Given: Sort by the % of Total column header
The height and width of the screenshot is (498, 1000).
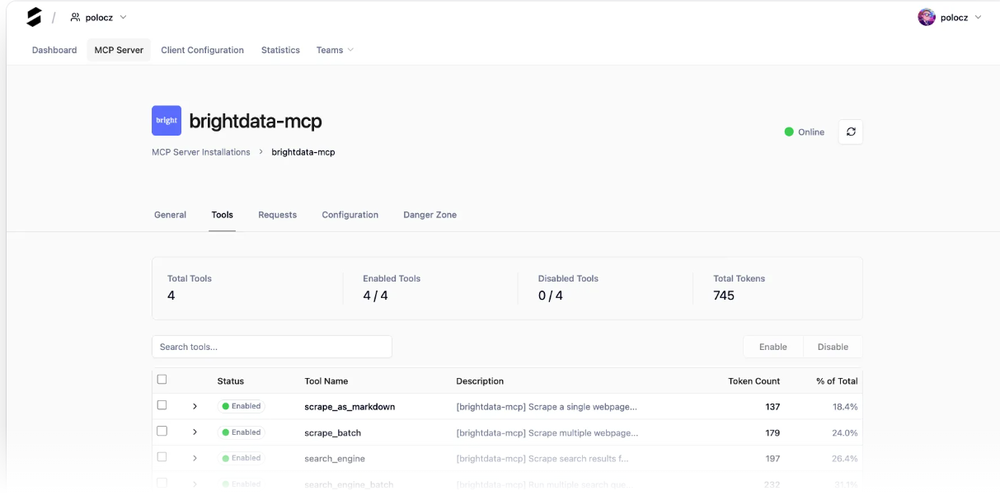Looking at the screenshot, I should [x=837, y=381].
